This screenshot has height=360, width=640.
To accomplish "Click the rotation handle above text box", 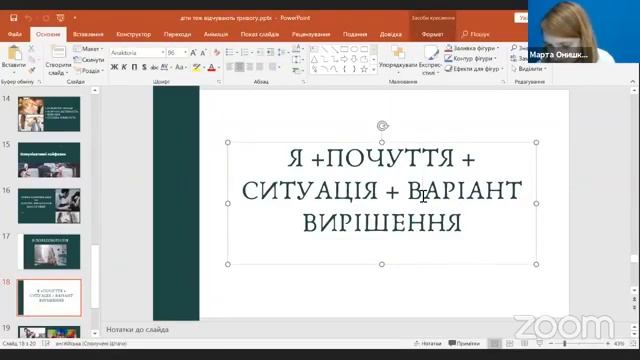I will click(x=382, y=126).
